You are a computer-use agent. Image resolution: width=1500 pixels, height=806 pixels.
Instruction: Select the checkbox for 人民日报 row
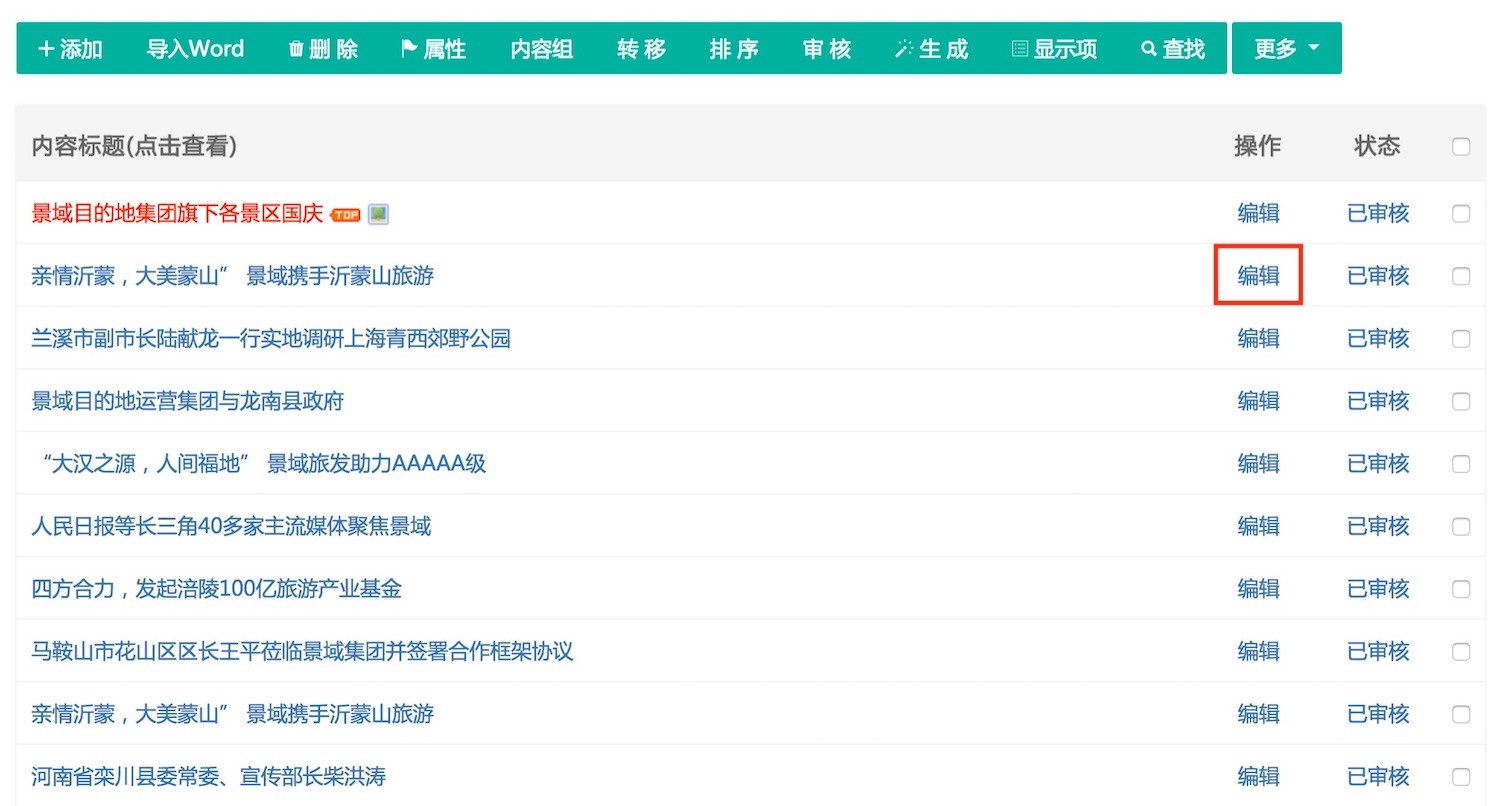pyautogui.click(x=1461, y=527)
